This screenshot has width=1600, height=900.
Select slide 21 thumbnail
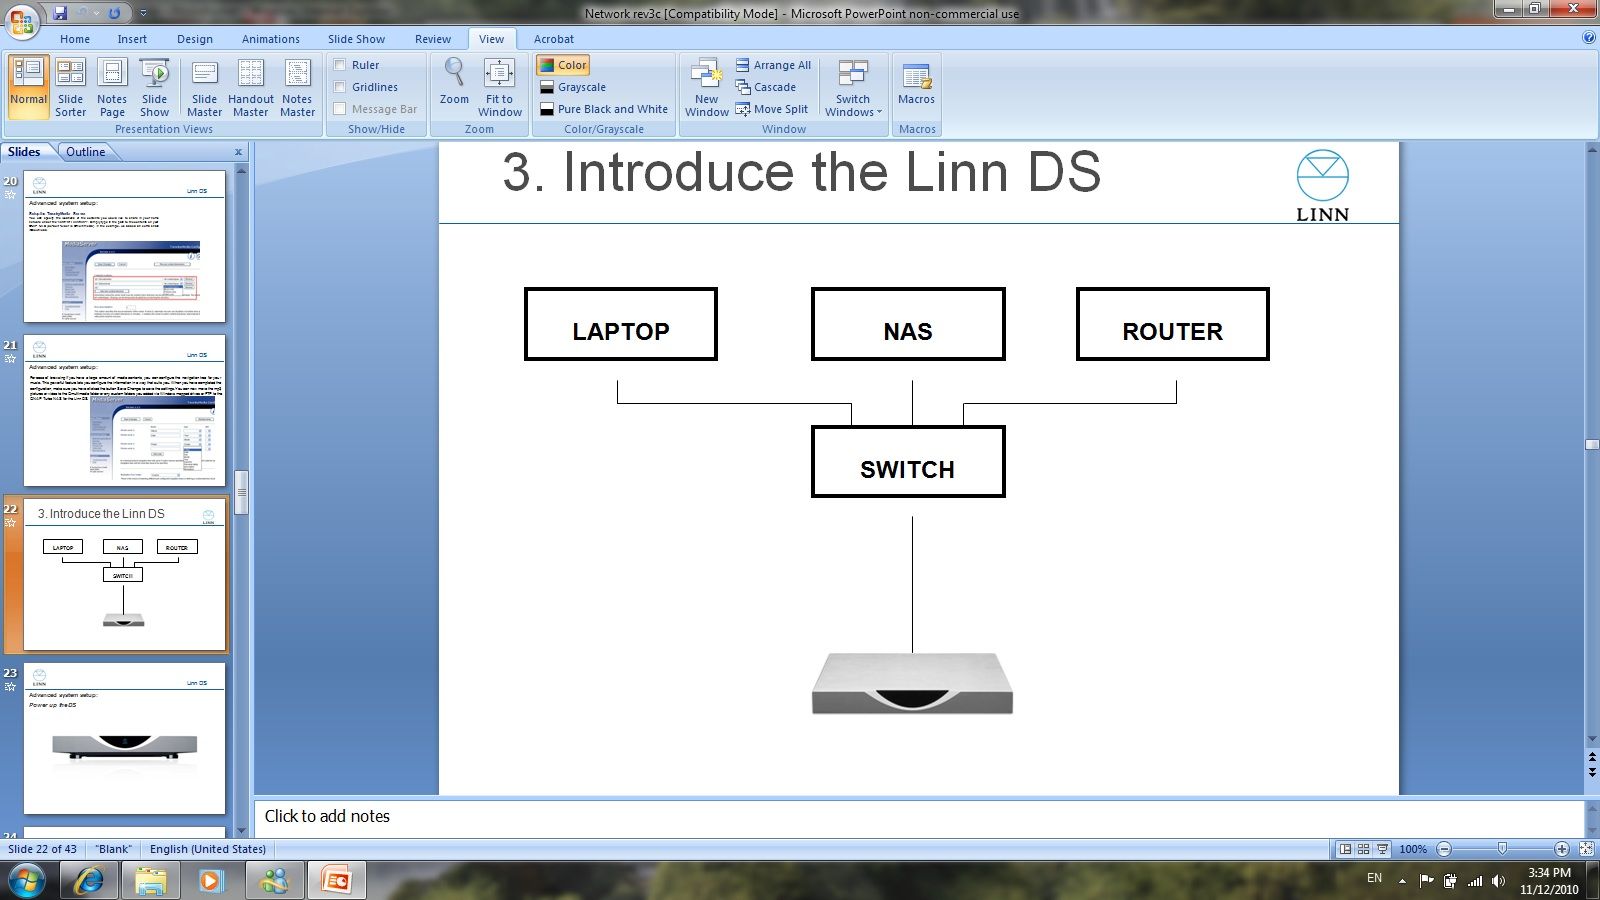pos(124,410)
